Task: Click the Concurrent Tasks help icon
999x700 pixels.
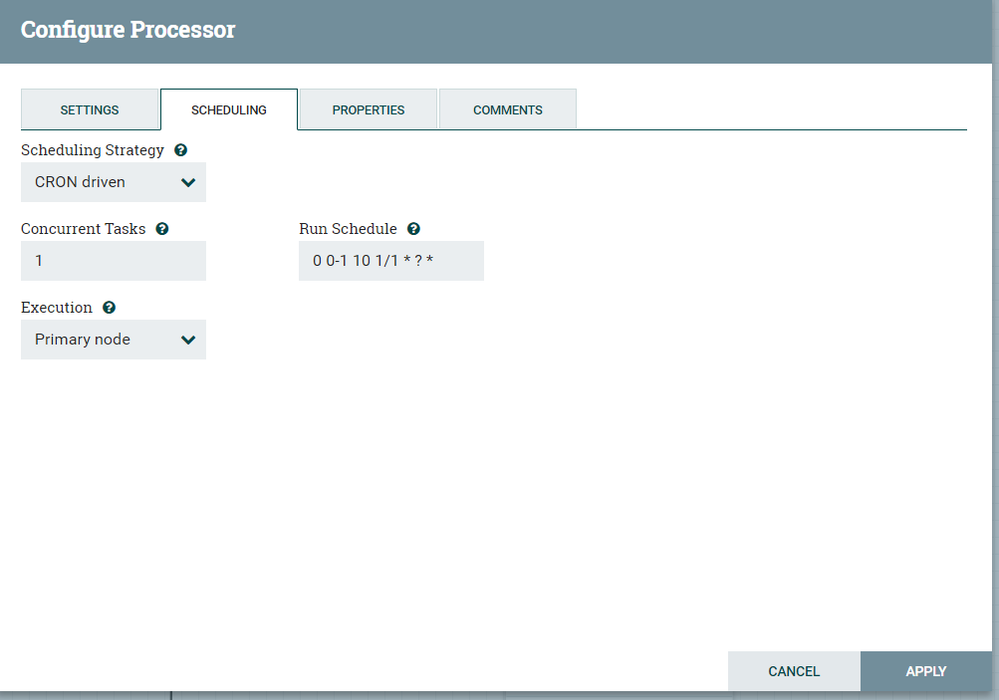Action: (x=162, y=228)
